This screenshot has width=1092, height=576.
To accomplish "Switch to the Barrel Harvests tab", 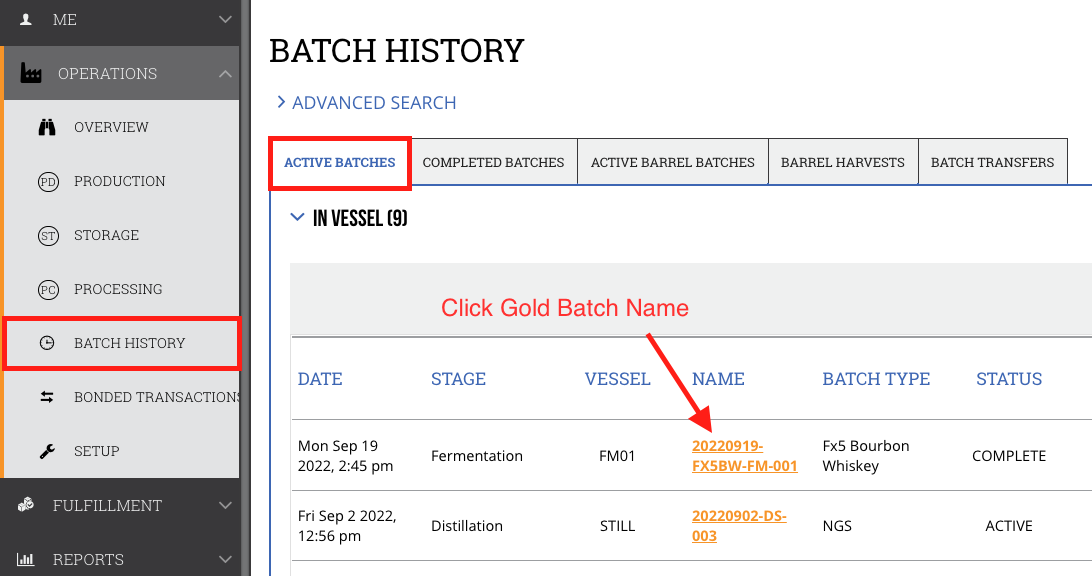I will pos(843,162).
